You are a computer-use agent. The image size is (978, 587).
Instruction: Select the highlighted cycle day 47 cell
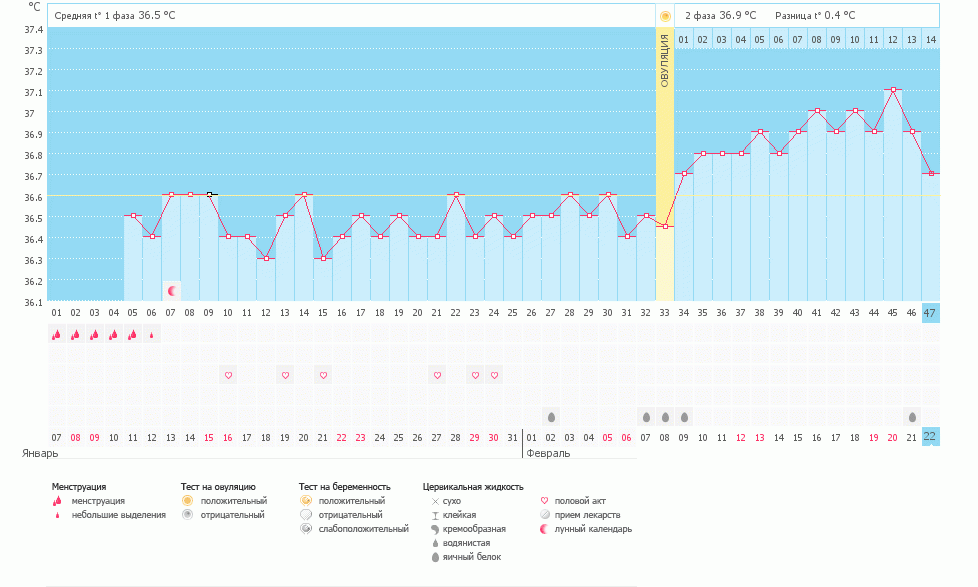931,313
